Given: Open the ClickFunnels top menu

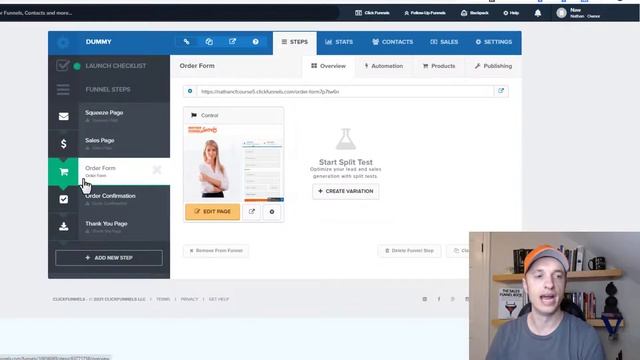Looking at the screenshot, I should coord(372,13).
